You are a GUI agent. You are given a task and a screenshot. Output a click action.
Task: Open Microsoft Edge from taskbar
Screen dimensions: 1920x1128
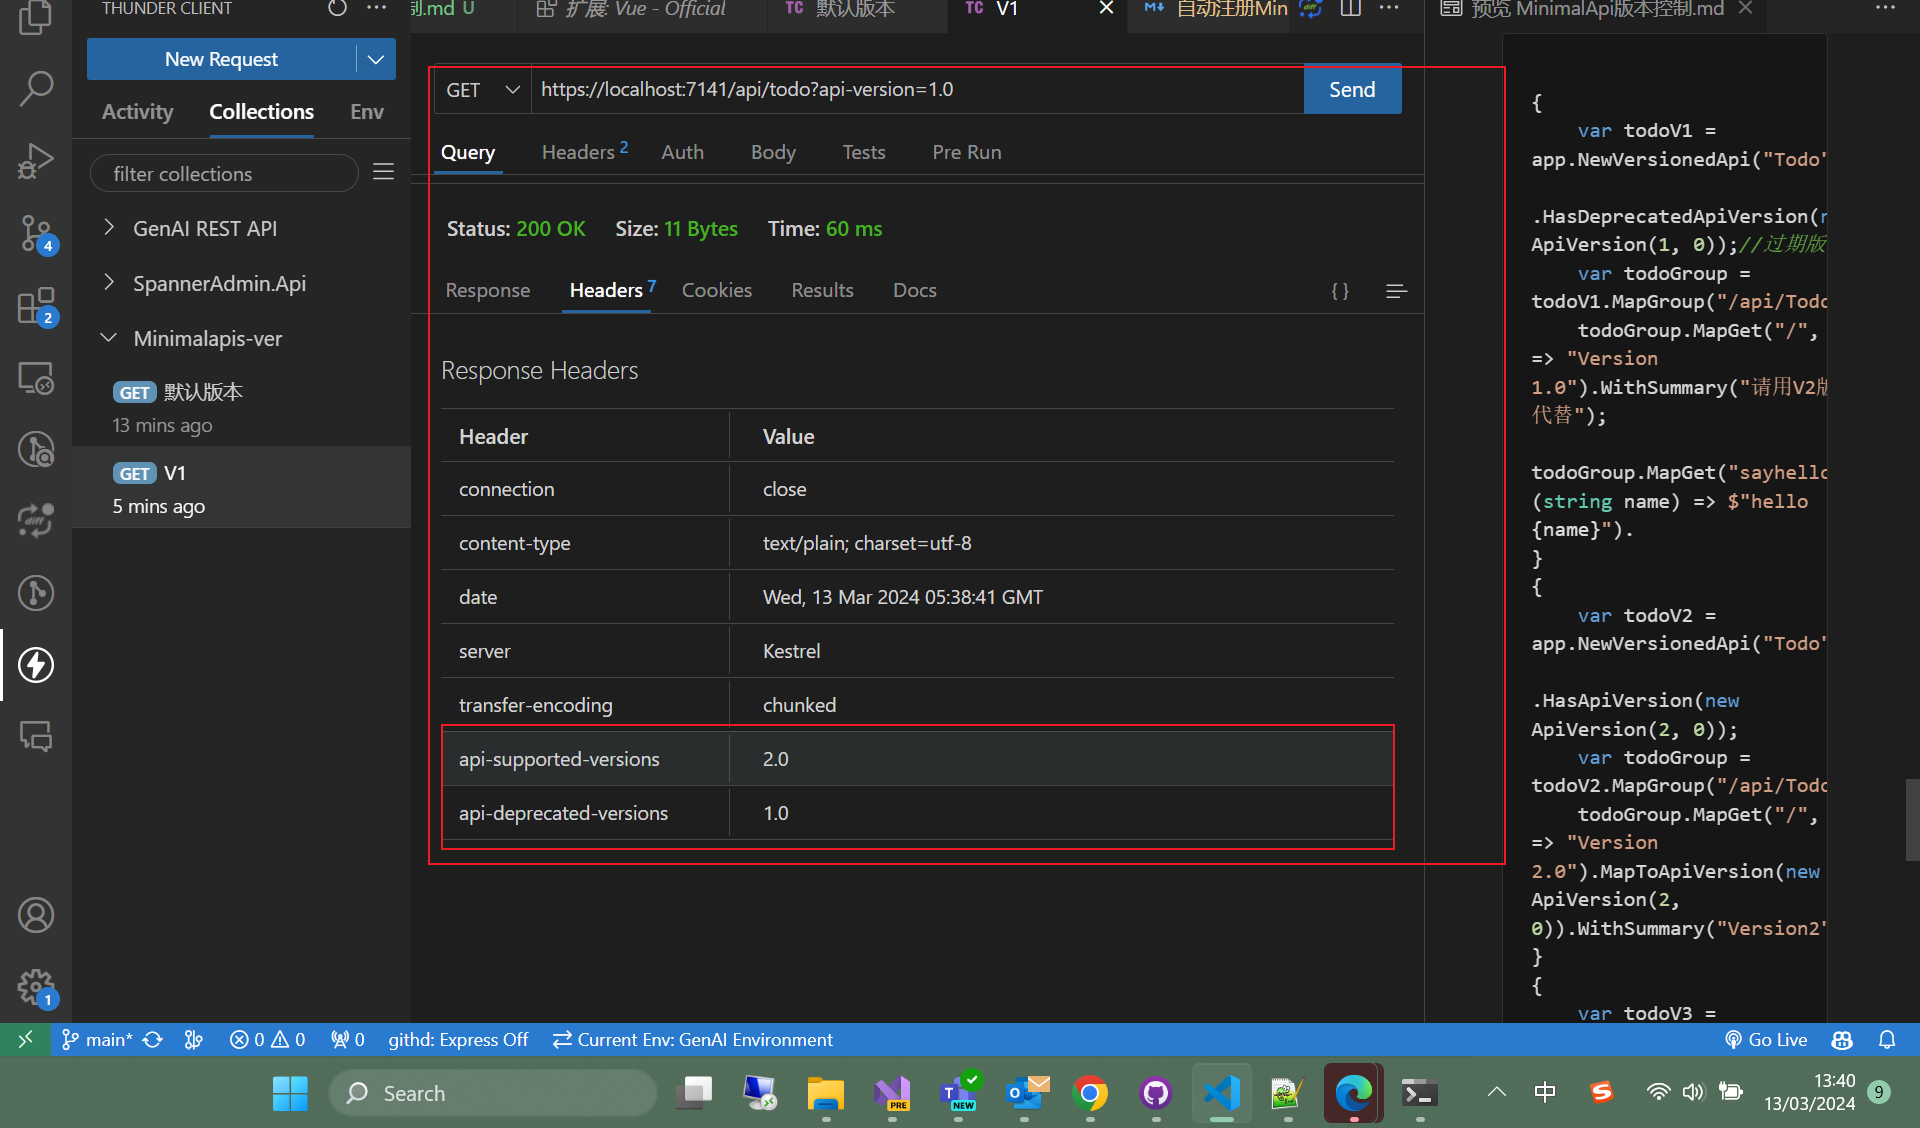point(1354,1093)
